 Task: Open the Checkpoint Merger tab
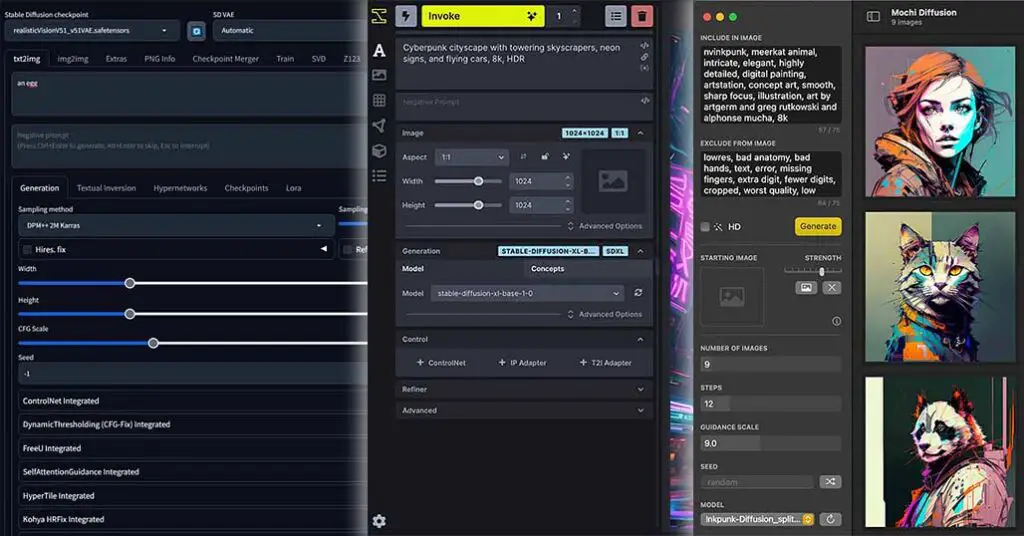pos(225,59)
